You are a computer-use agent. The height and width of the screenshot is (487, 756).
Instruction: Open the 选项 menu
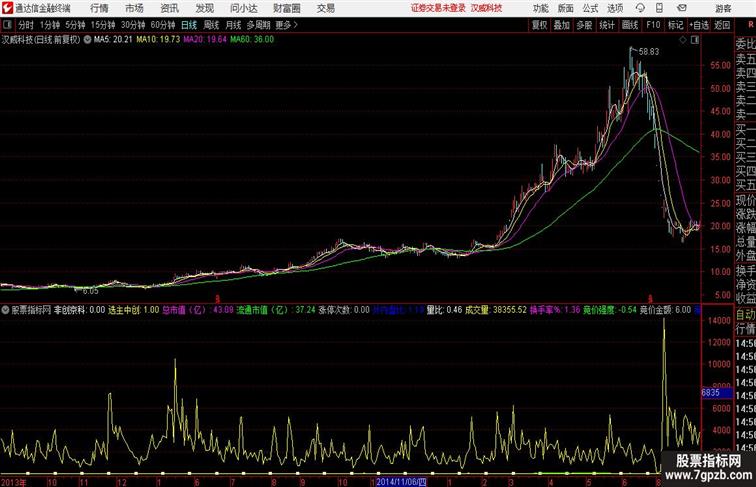[615, 8]
